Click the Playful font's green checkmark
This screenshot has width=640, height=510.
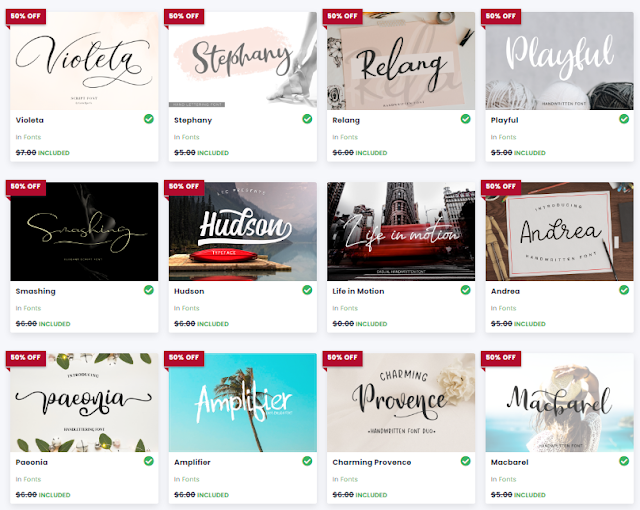[624, 119]
